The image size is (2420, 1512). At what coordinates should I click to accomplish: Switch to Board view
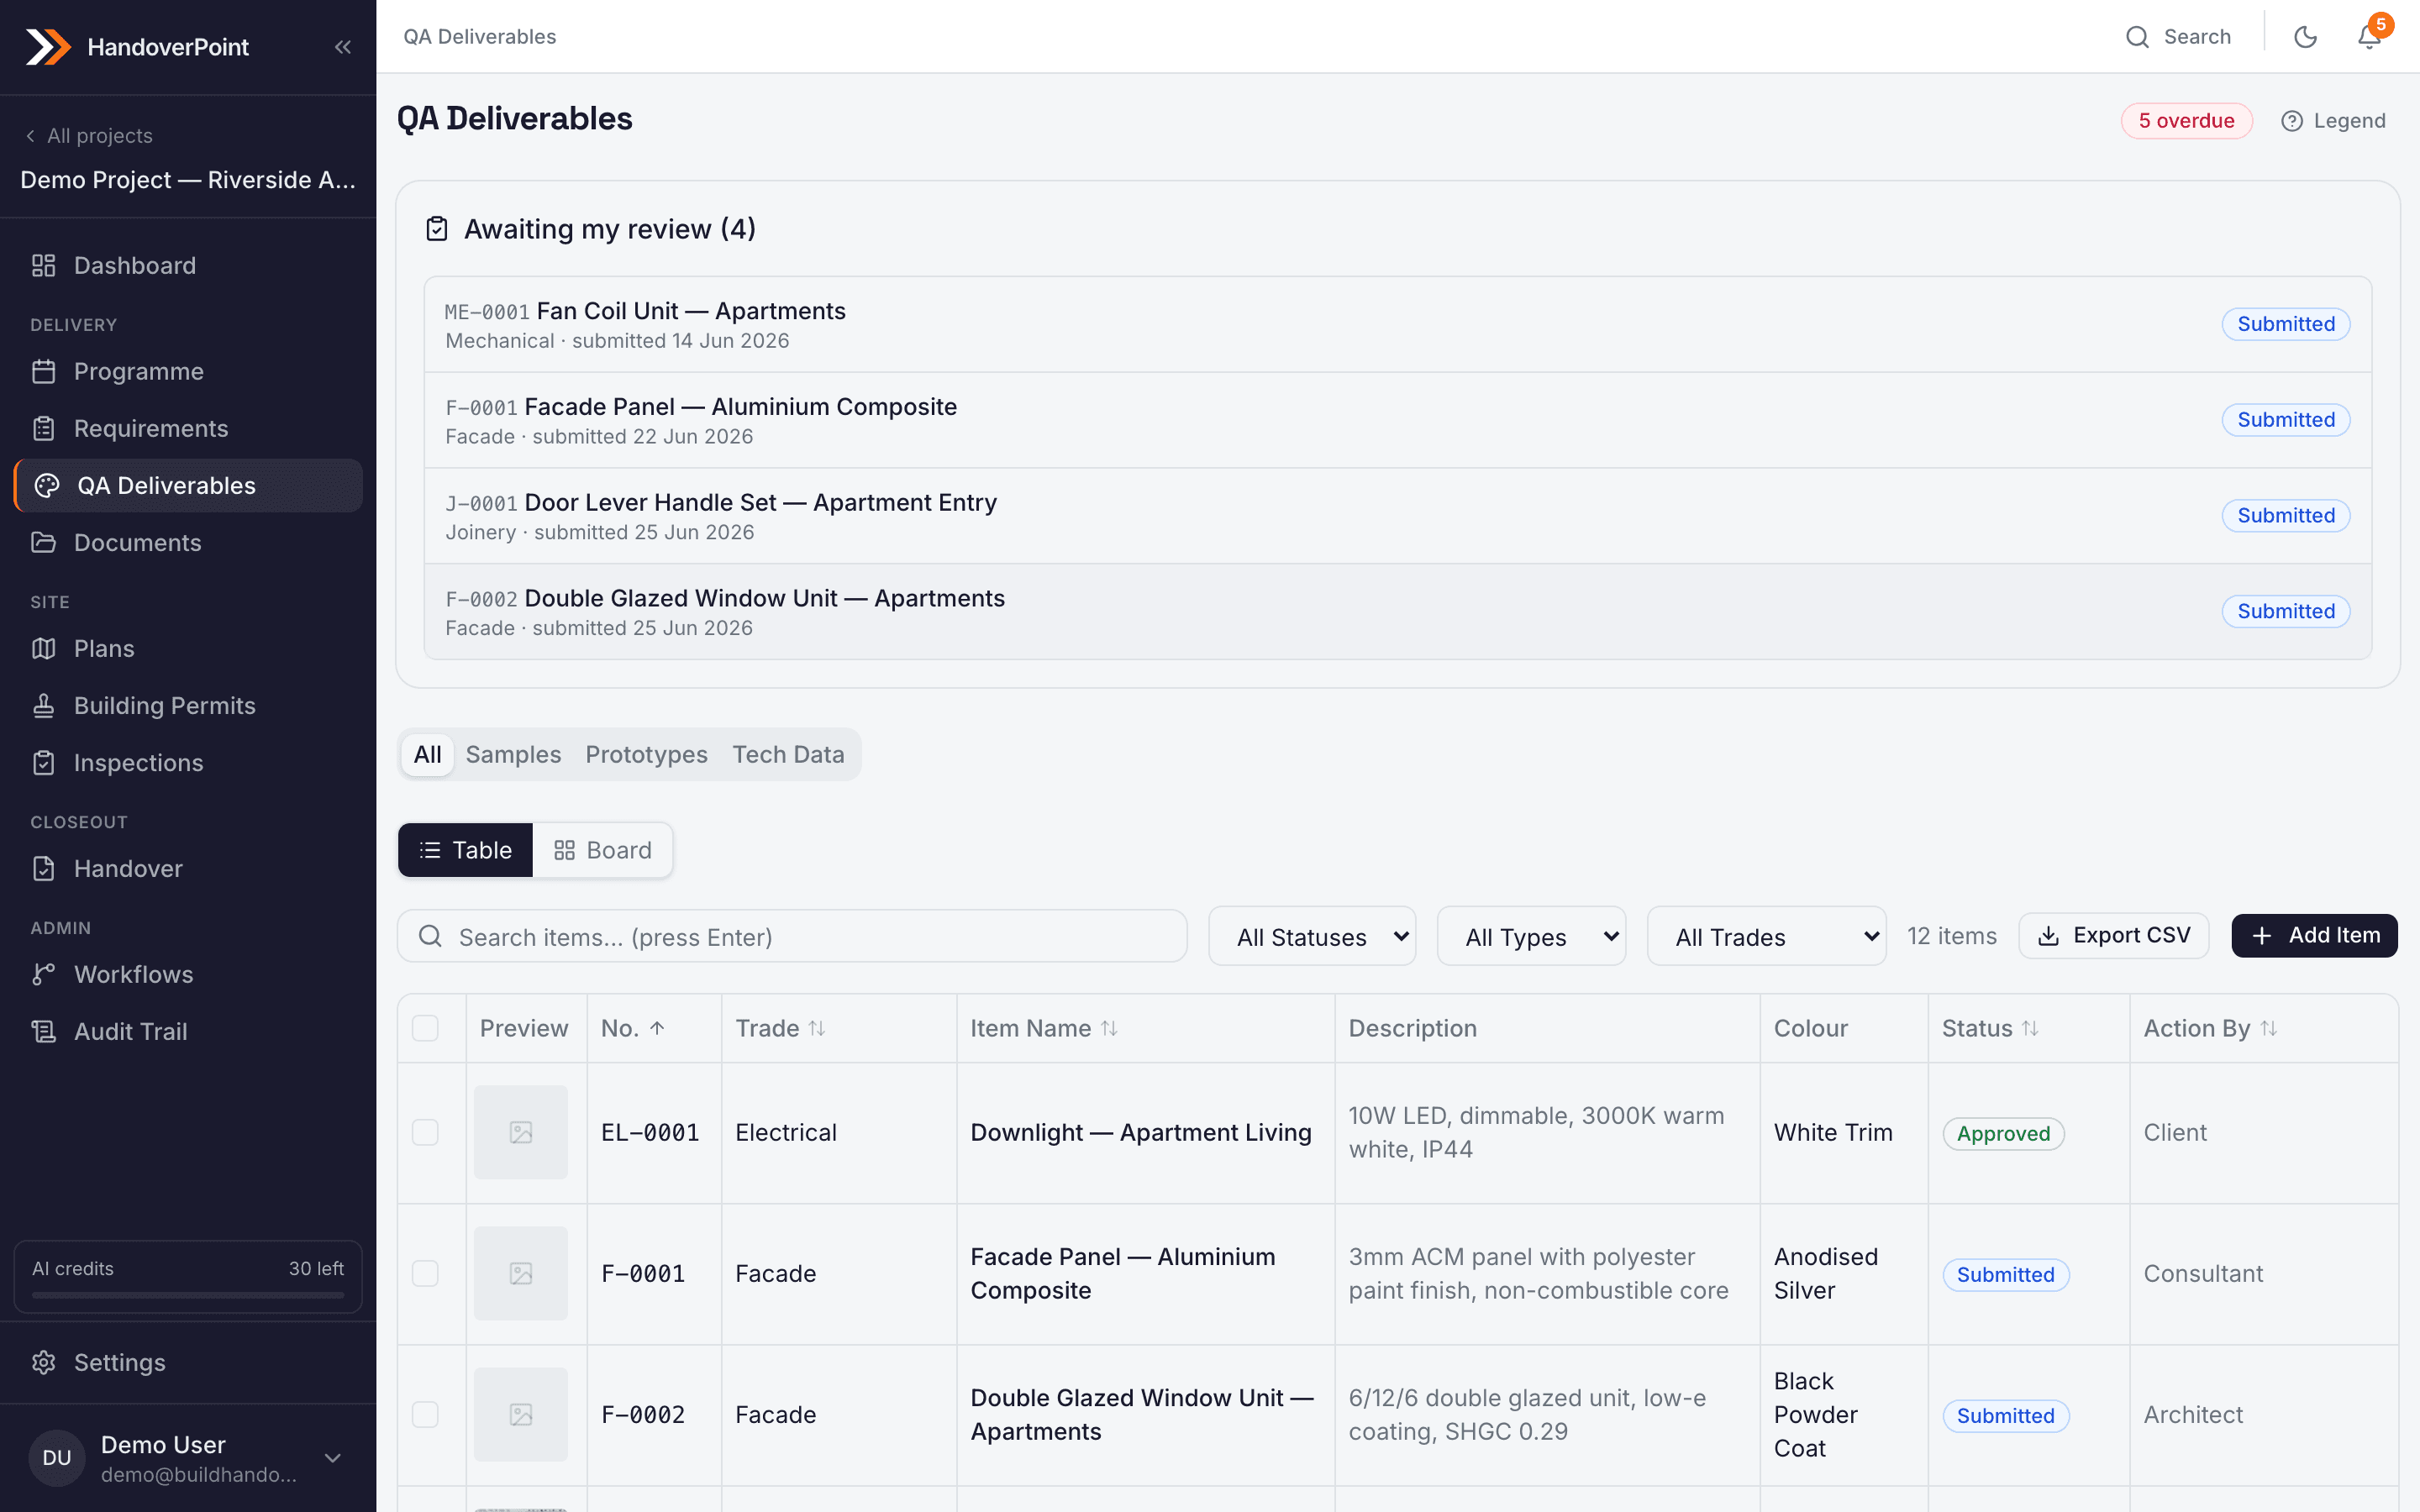(x=602, y=850)
